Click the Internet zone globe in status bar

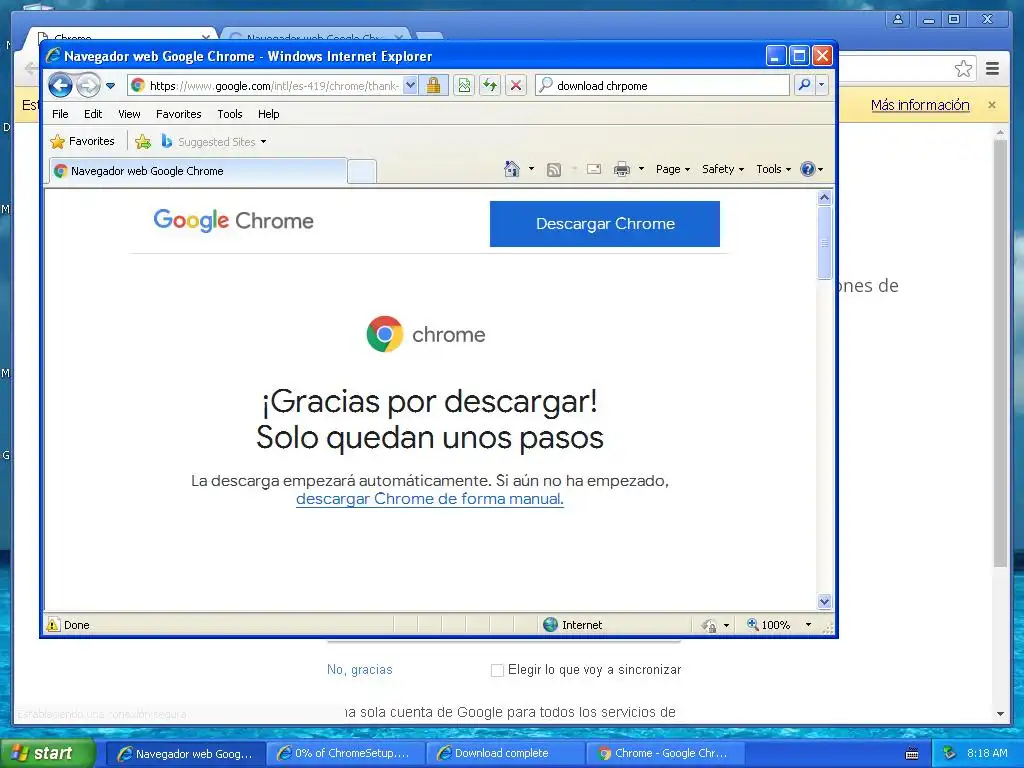[x=551, y=625]
